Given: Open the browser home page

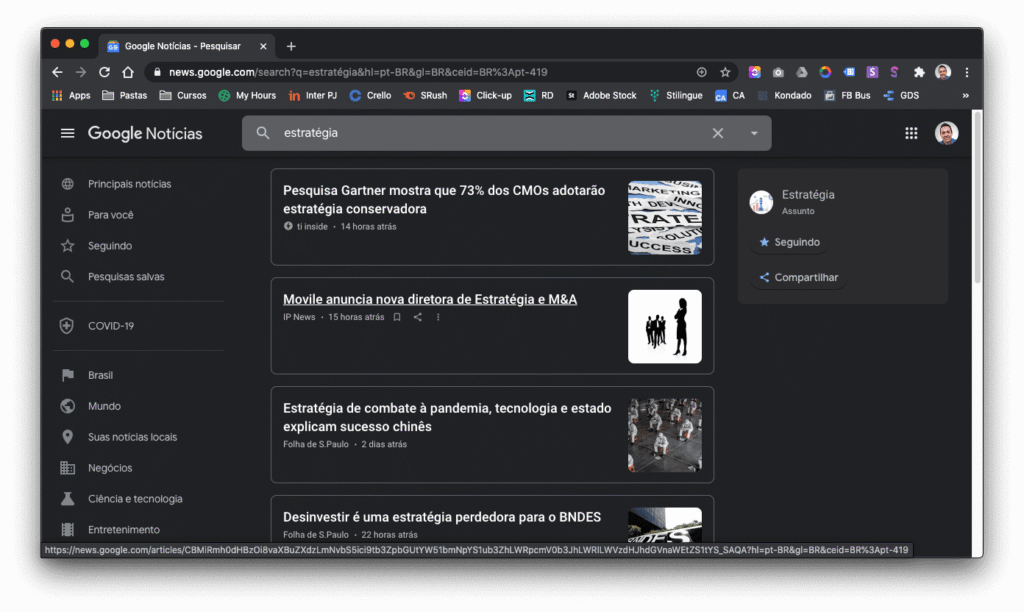Looking at the screenshot, I should click(128, 72).
